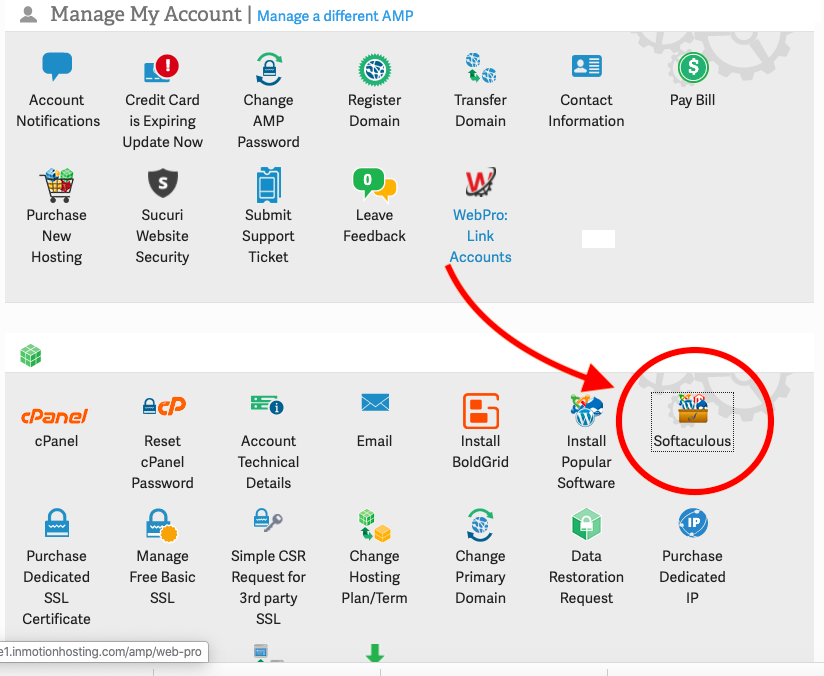Click the Register Domain globe icon

pos(375,69)
